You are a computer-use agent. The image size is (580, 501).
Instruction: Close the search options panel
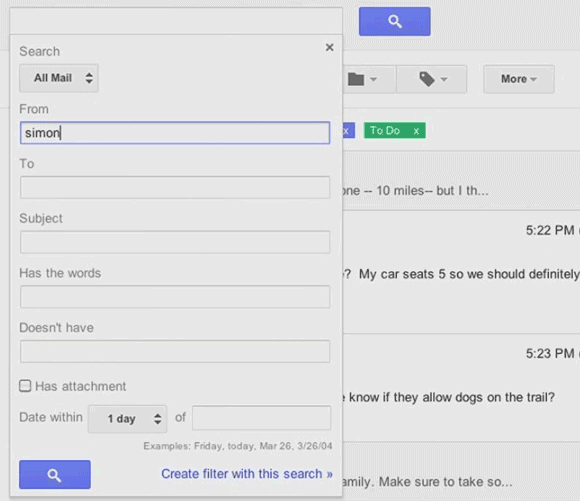click(329, 47)
